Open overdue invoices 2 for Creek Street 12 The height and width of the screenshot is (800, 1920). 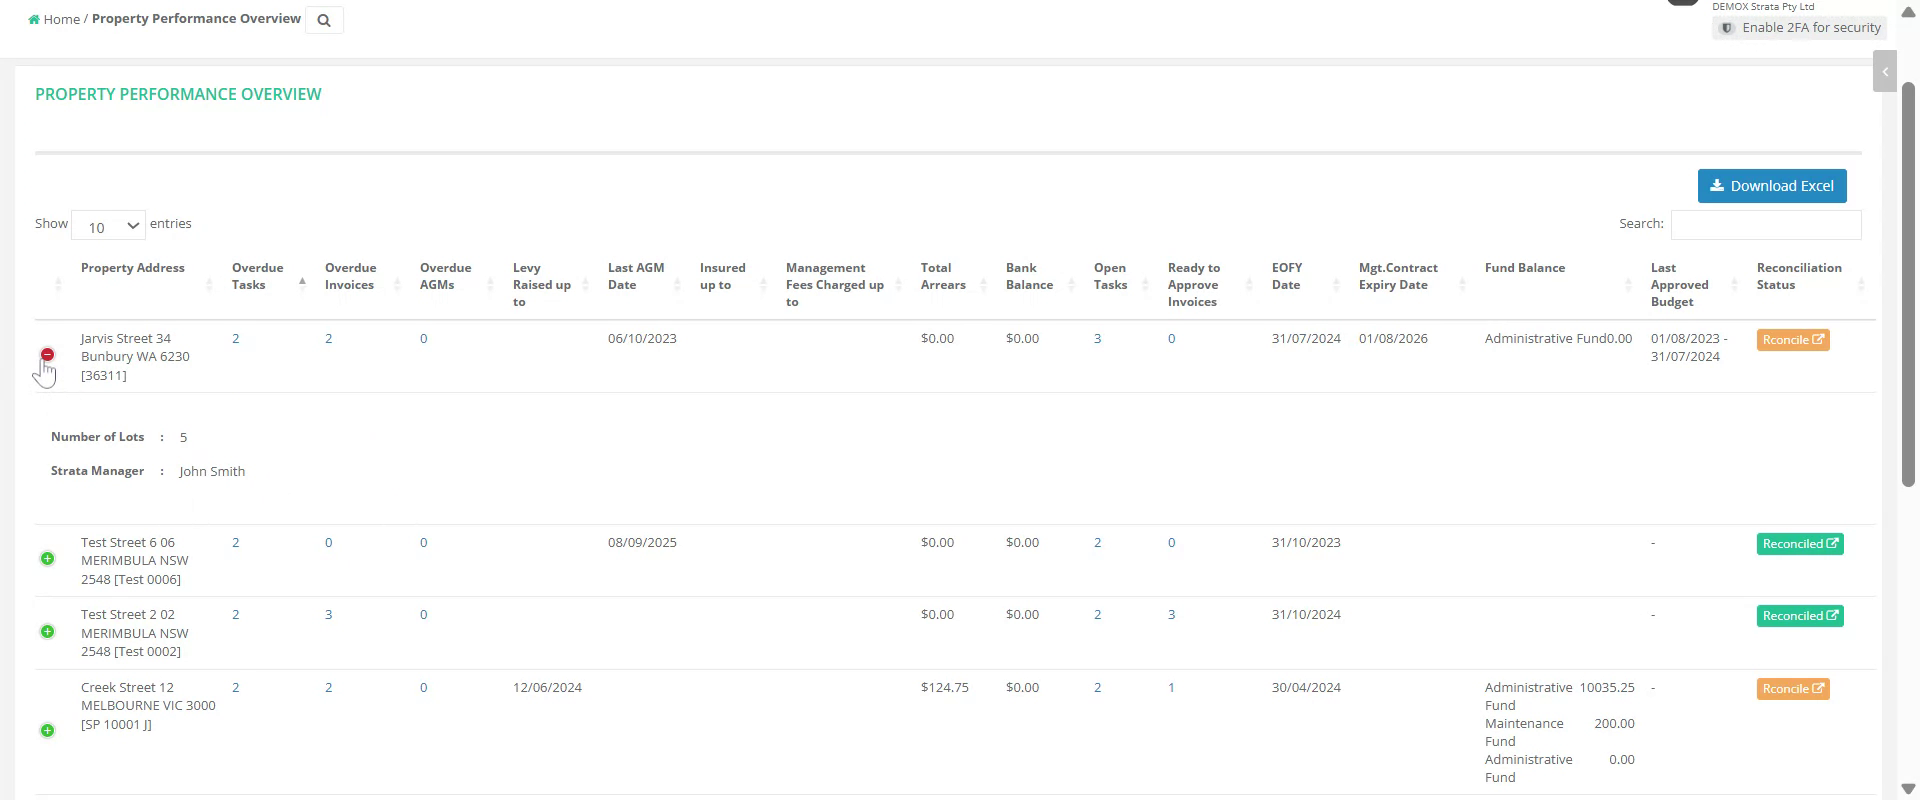[x=328, y=688]
